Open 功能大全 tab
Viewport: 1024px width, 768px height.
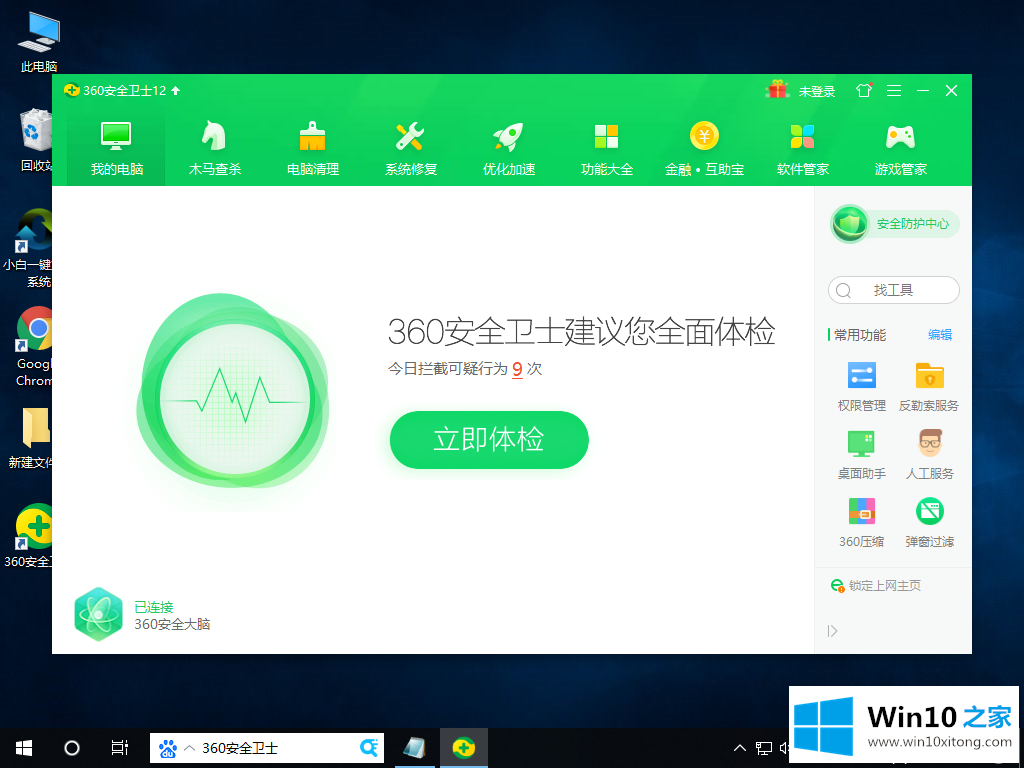point(607,149)
